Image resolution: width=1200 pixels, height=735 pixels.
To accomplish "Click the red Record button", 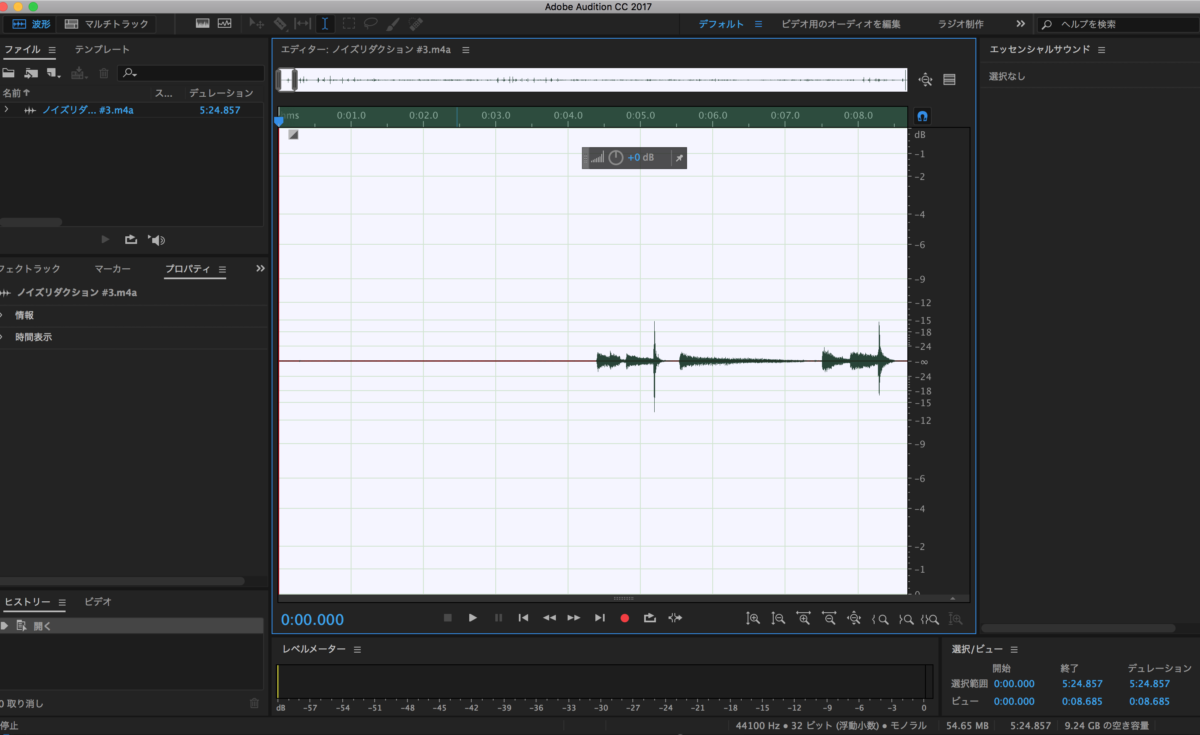I will [625, 618].
